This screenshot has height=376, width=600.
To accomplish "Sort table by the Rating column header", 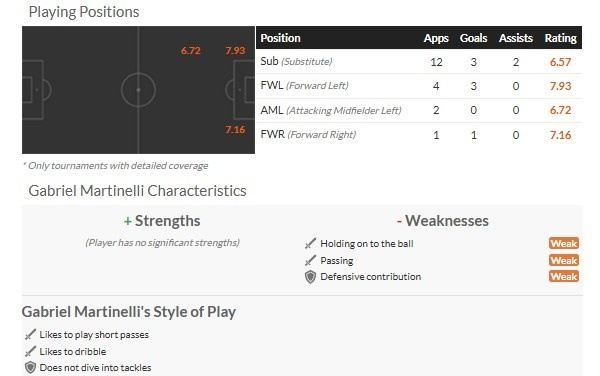I will pos(561,38).
